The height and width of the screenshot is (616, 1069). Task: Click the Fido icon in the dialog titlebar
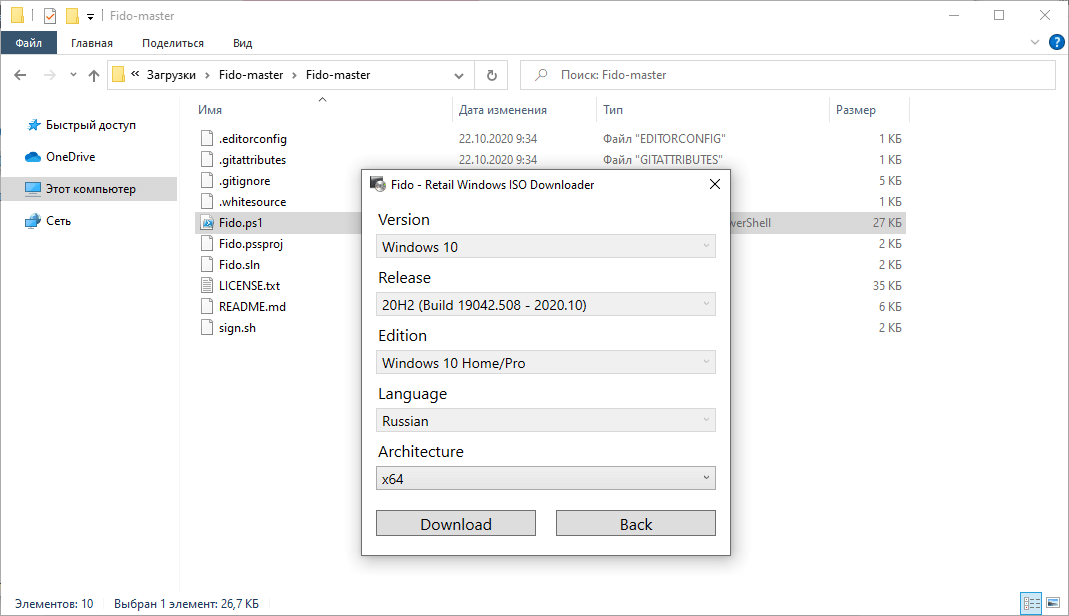(x=378, y=184)
